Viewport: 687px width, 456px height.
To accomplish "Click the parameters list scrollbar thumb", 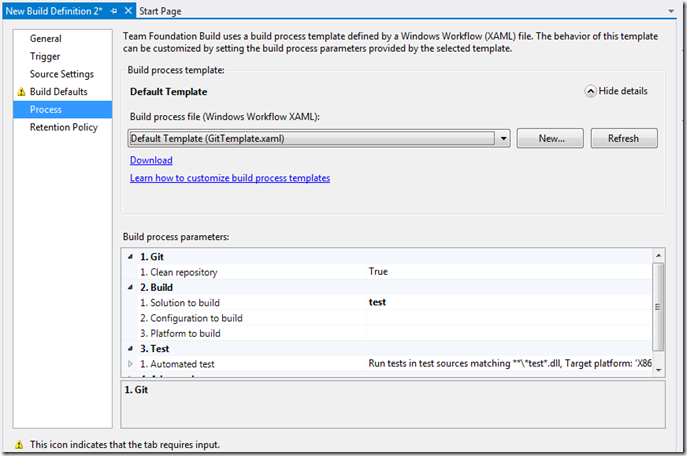I will click(x=658, y=307).
